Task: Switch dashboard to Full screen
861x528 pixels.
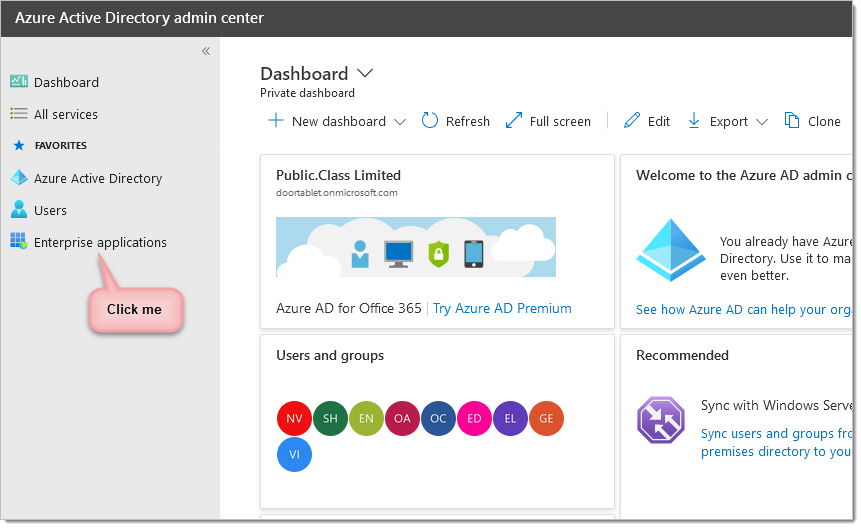Action: tap(548, 121)
